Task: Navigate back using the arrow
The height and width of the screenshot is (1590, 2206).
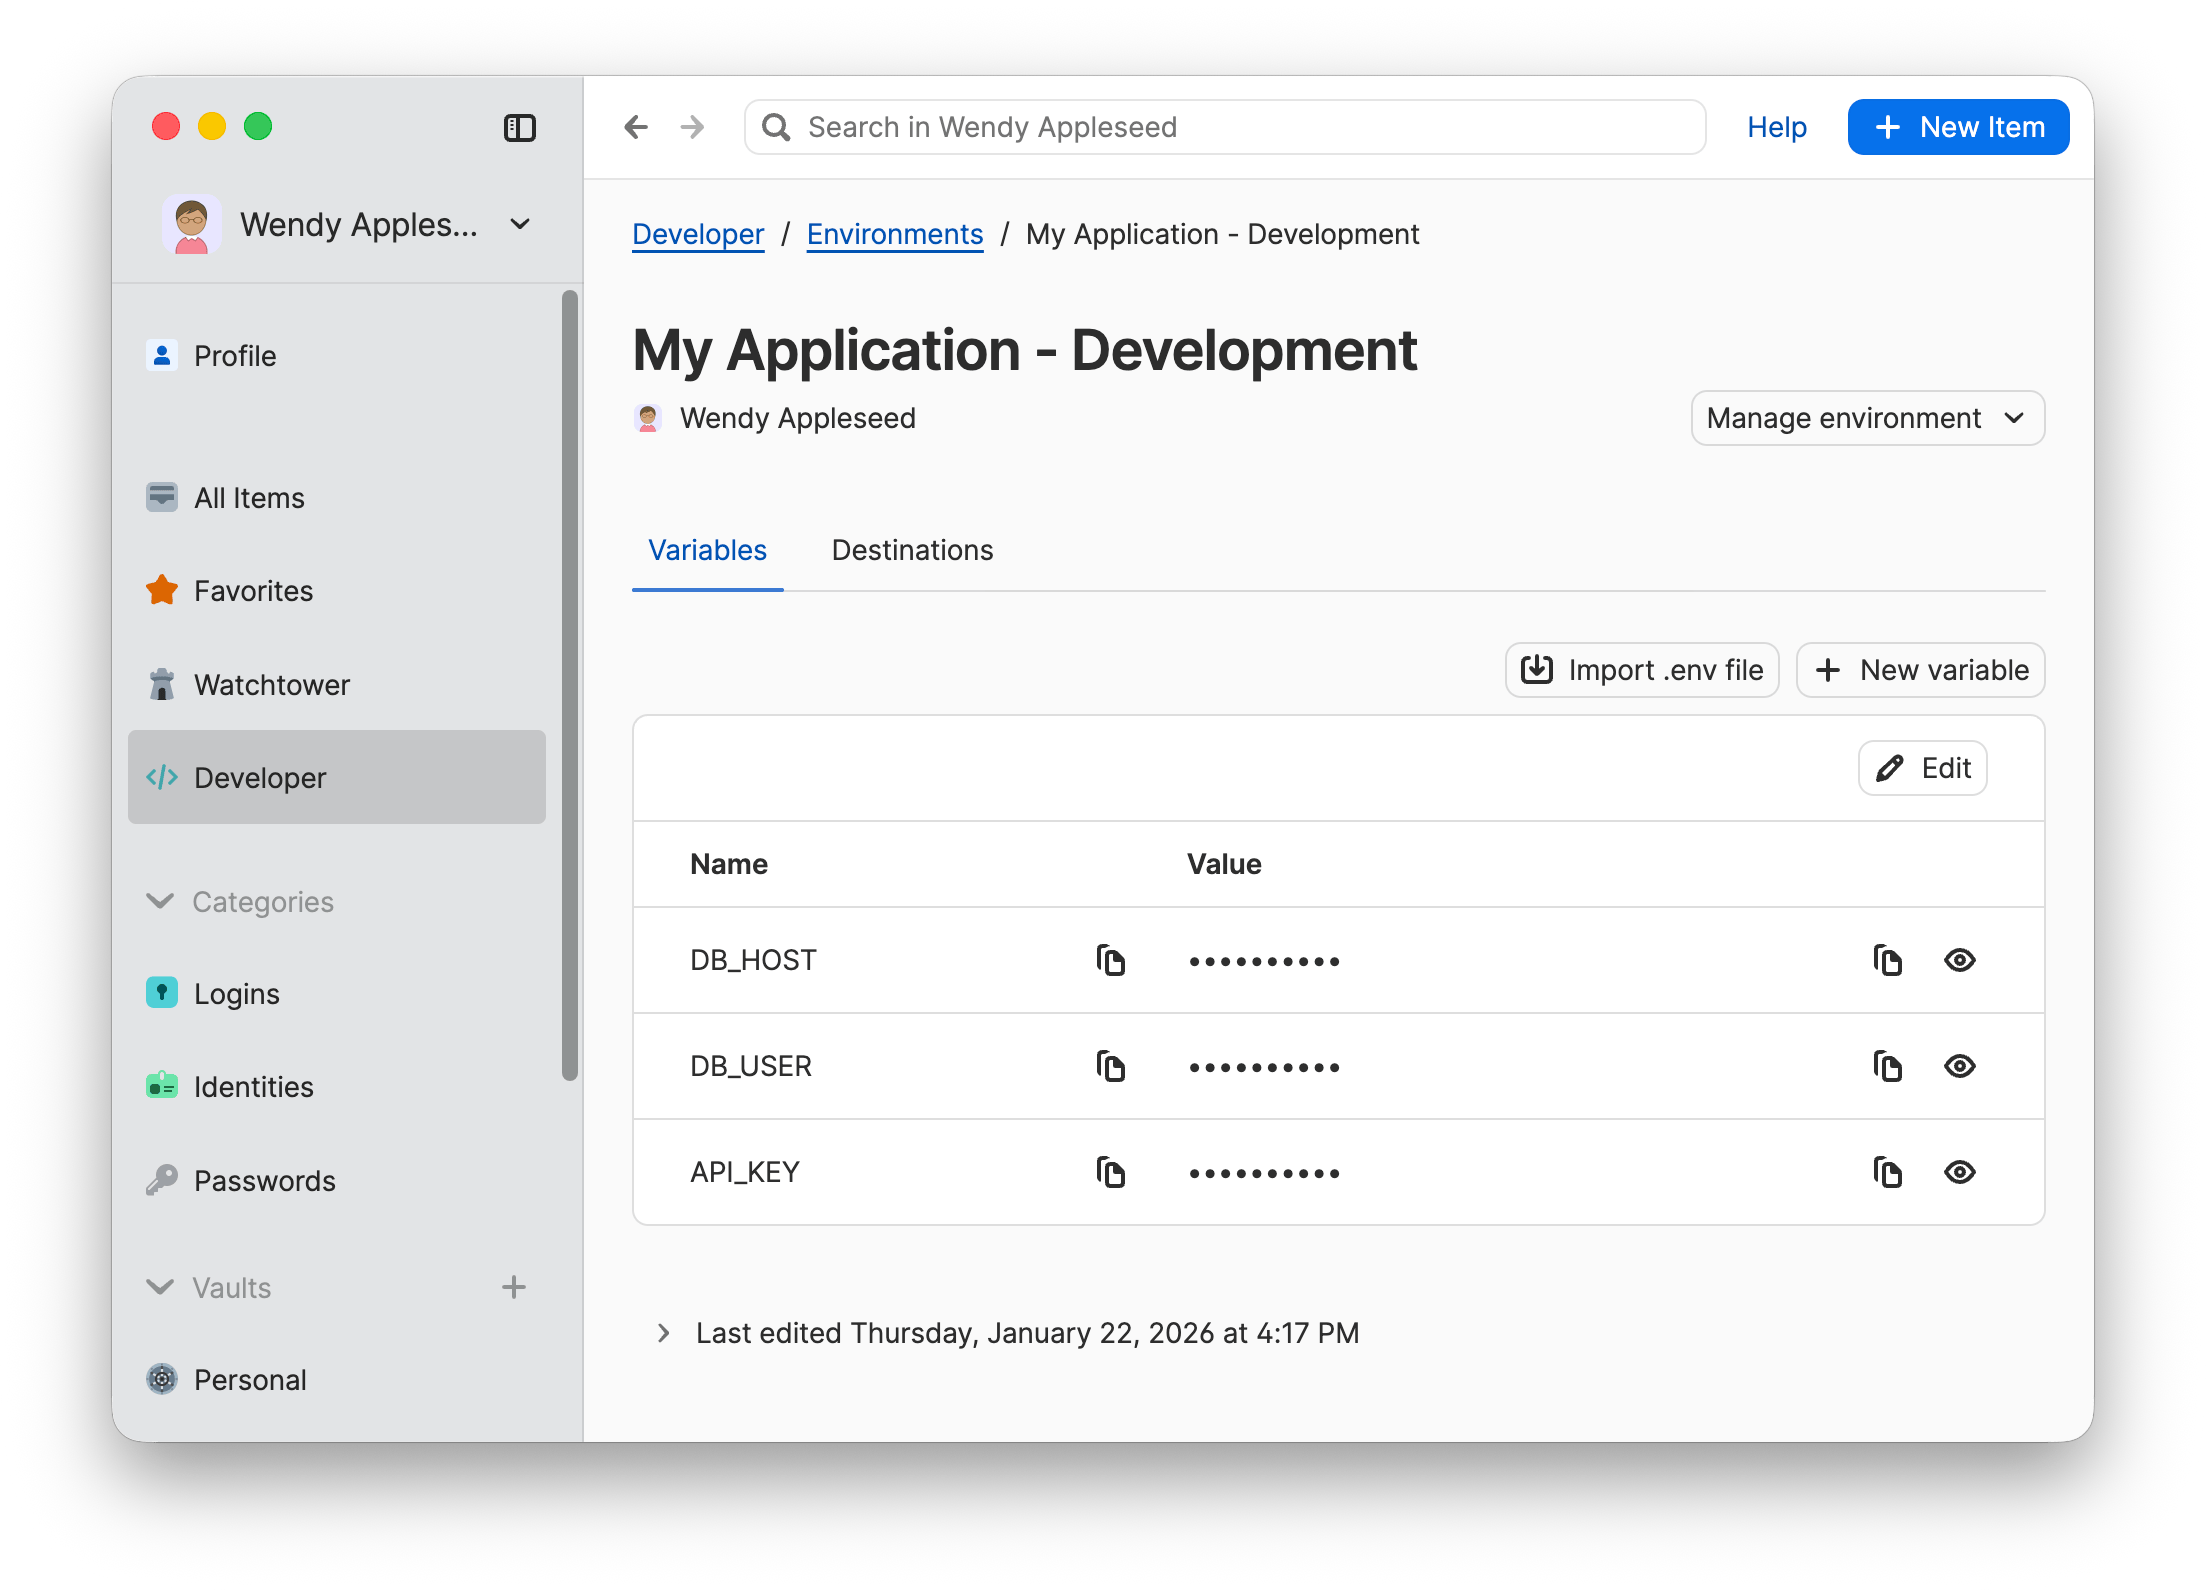Action: coord(637,126)
